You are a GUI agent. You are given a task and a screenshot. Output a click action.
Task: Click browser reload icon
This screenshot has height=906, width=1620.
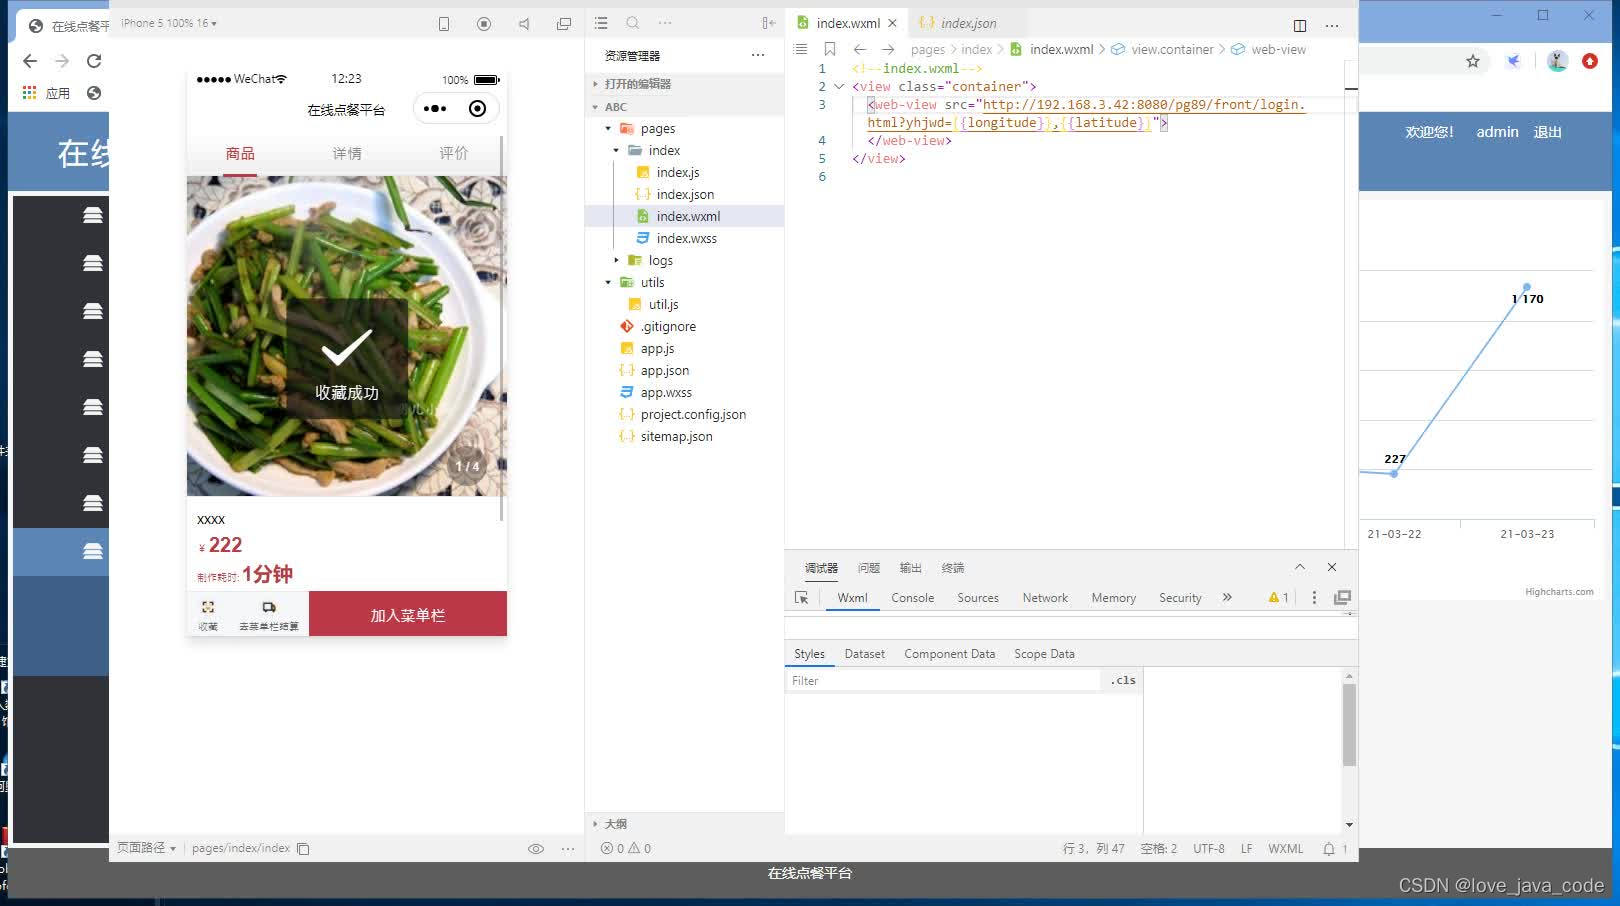94,61
